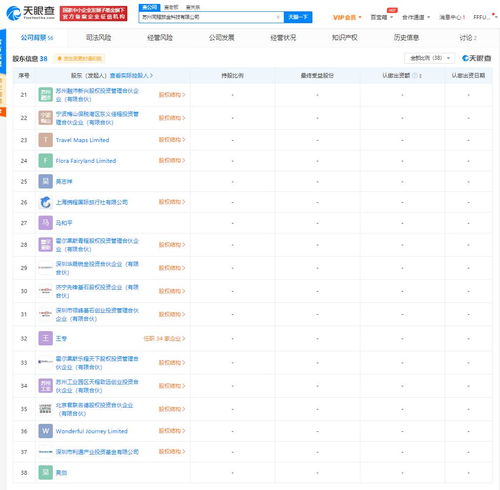Open the 马和平 shareholder link
This screenshot has height=490, width=500.
pos(64,223)
